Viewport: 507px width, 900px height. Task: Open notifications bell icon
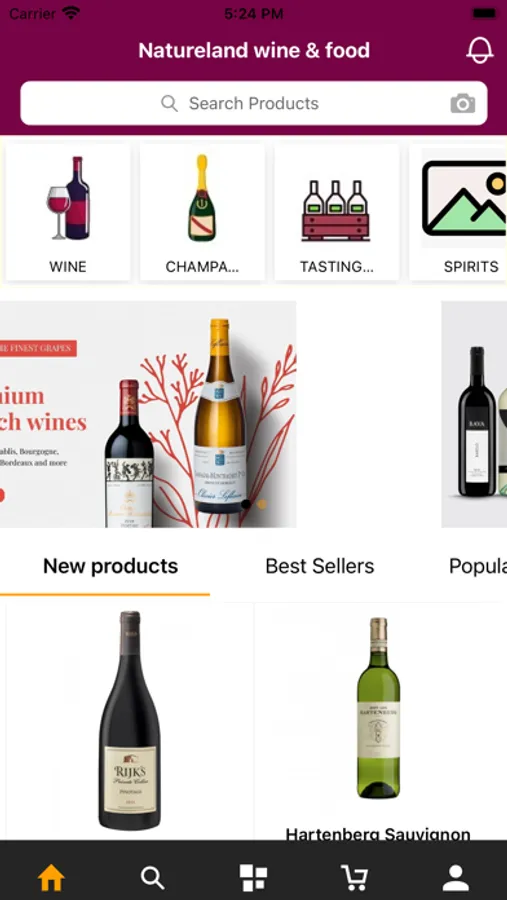[479, 50]
